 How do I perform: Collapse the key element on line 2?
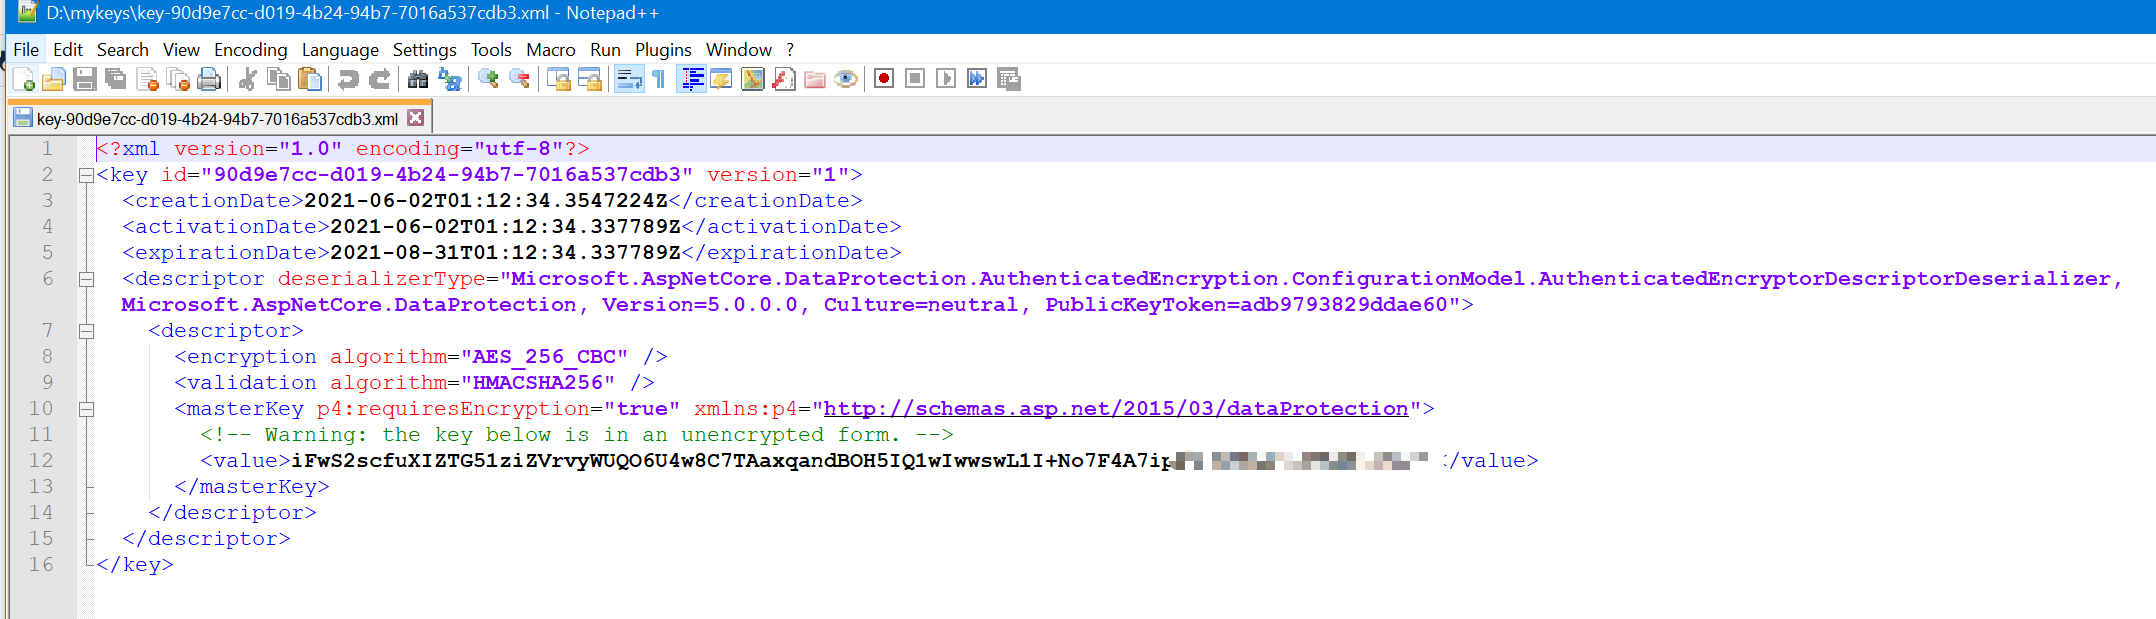pos(86,175)
